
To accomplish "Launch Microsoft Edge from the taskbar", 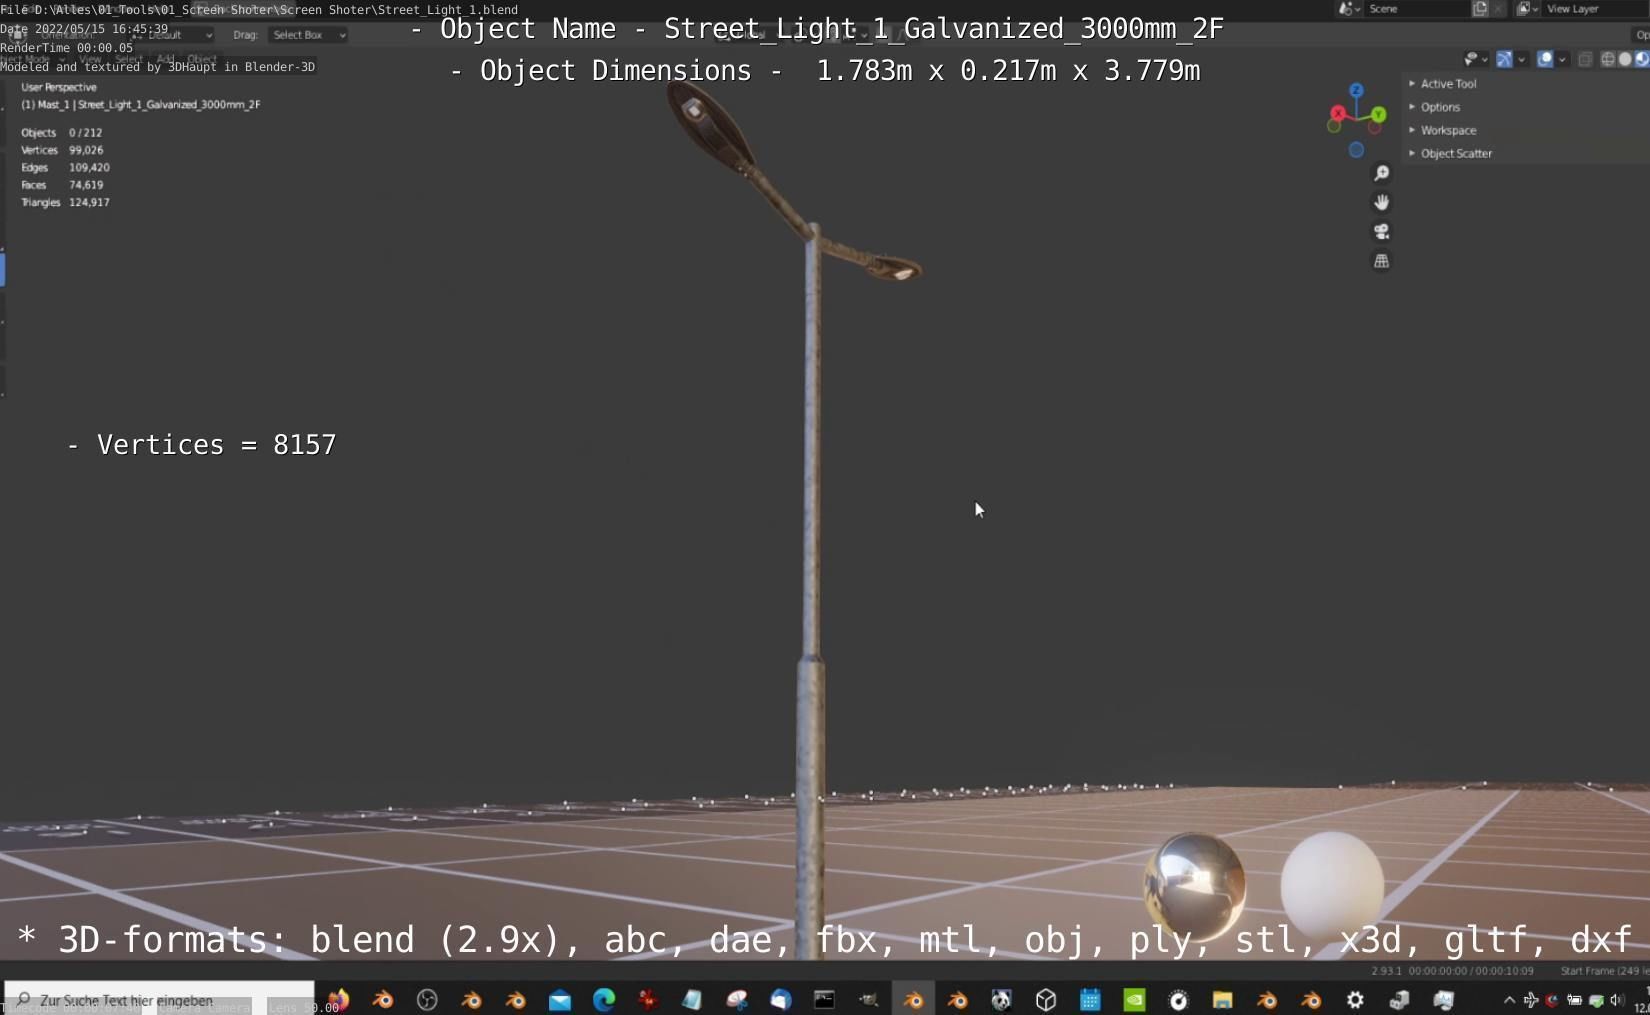I will (604, 1000).
